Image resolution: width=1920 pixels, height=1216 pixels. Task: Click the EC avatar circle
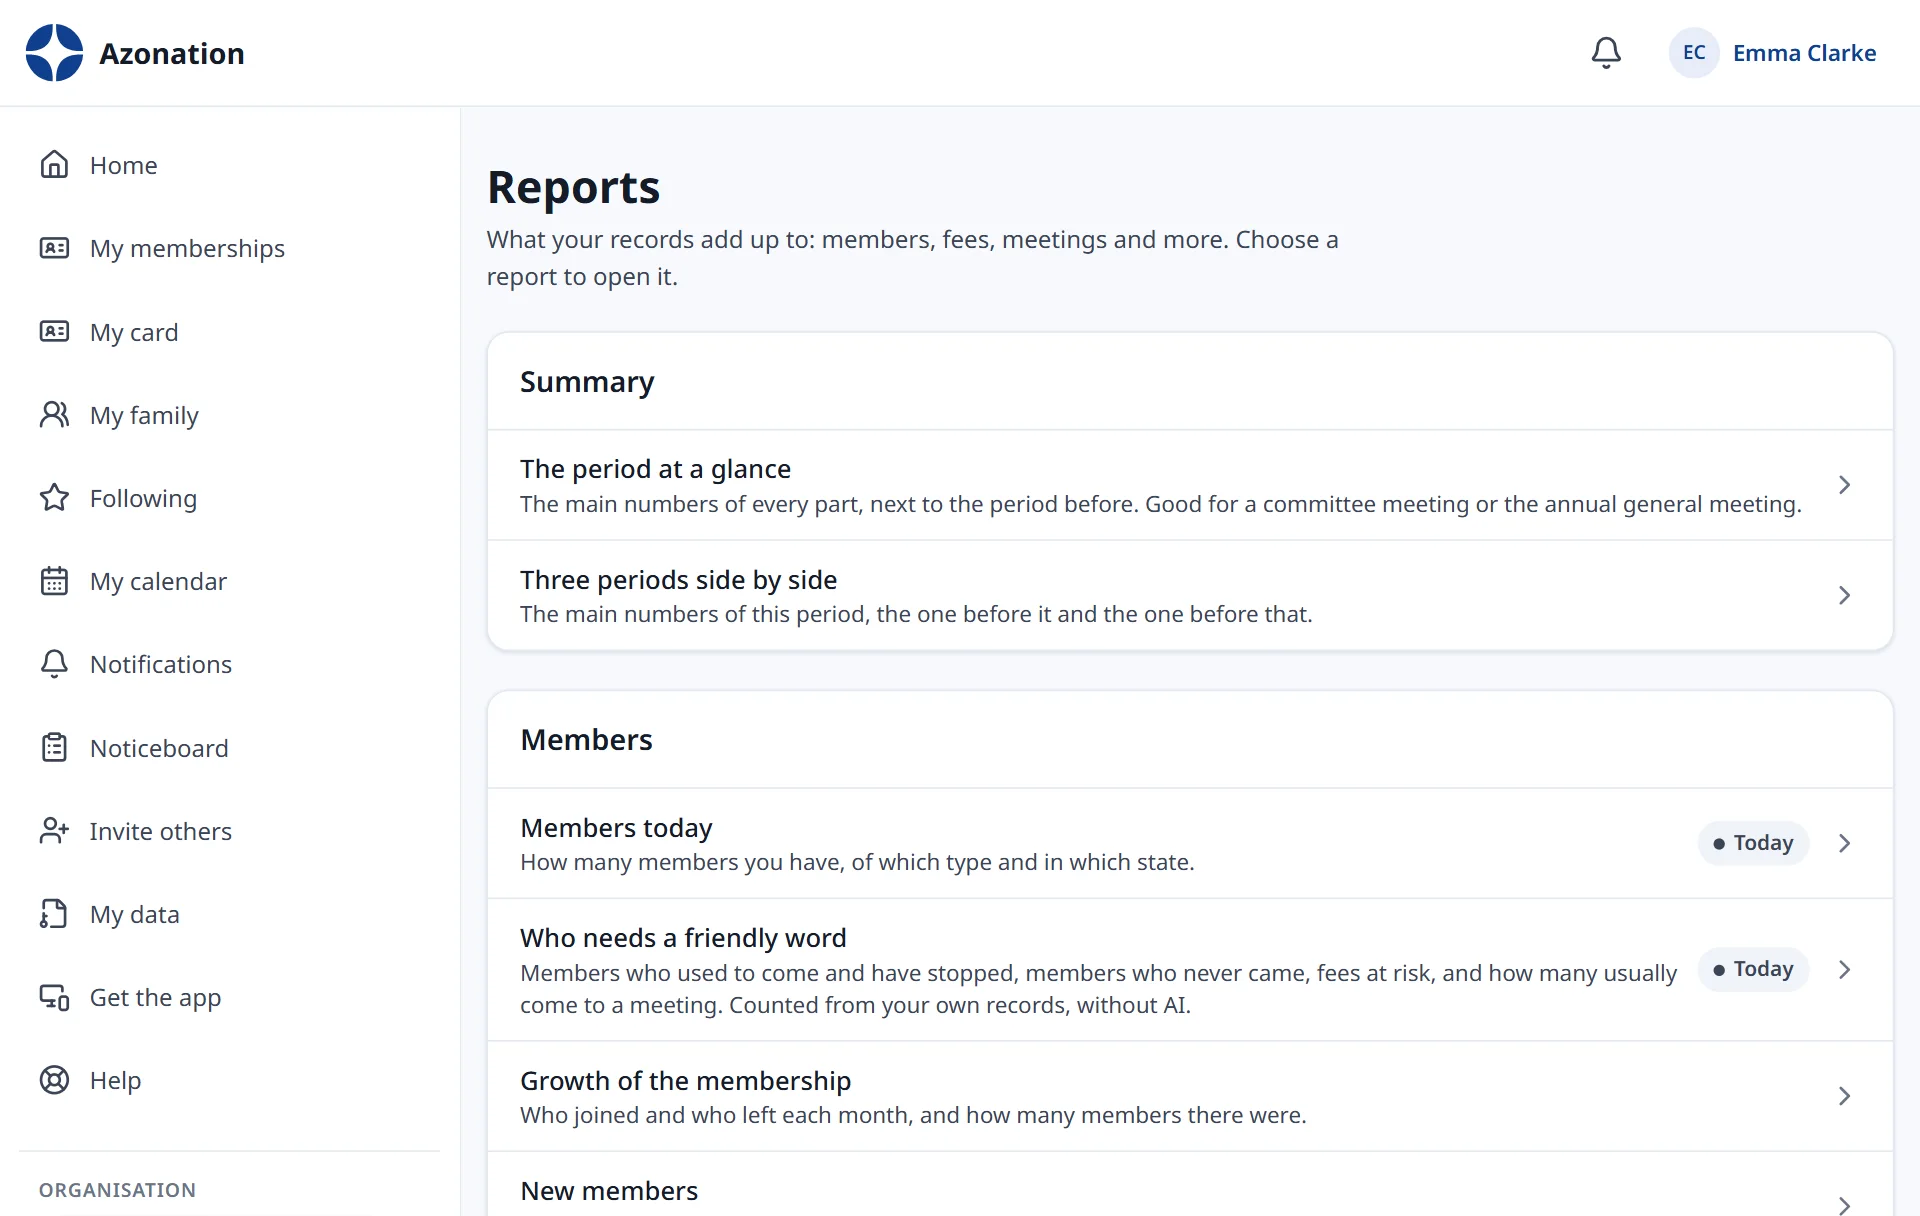point(1694,53)
